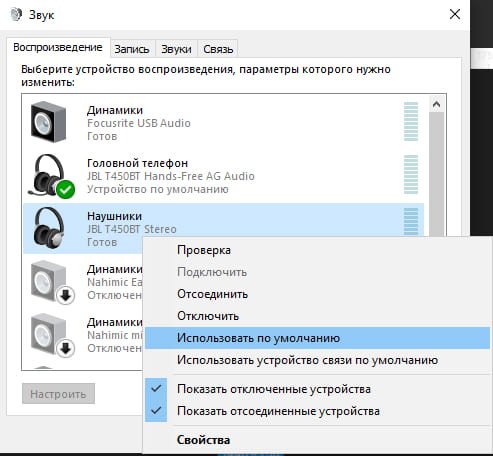
Task: Click the Sound window title icon
Action: tap(16, 15)
